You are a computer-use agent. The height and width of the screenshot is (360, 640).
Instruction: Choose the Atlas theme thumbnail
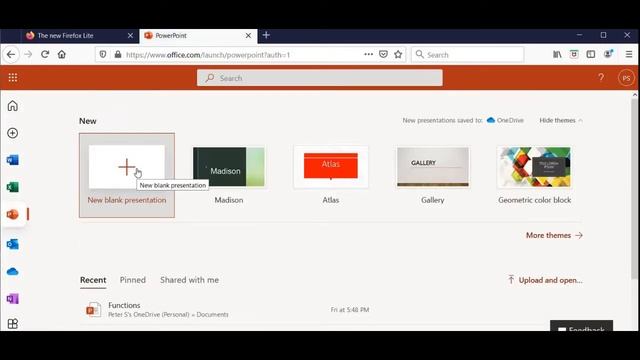click(x=331, y=167)
